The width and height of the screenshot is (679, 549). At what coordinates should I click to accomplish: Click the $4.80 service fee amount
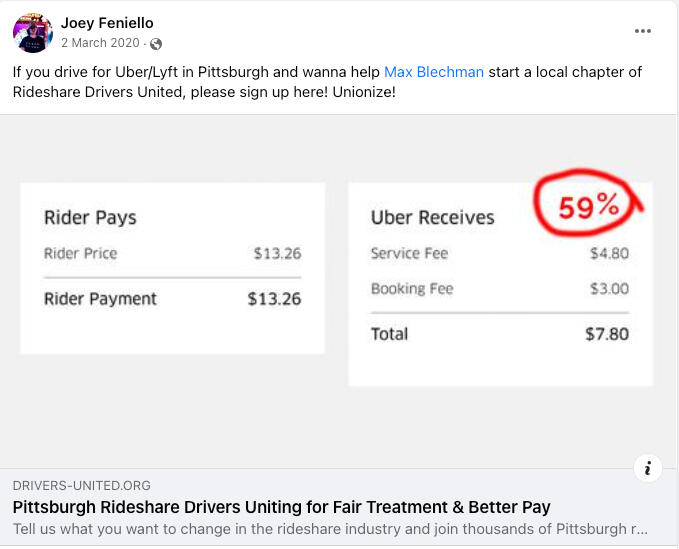pos(609,253)
